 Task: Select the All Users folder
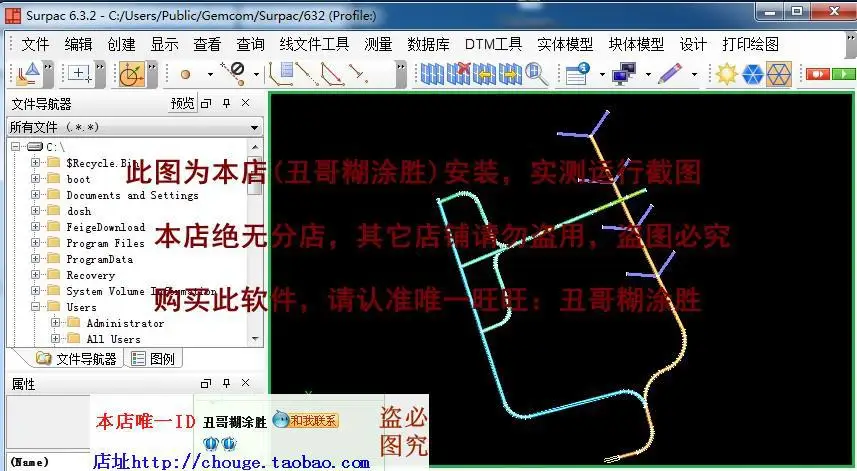(114, 339)
